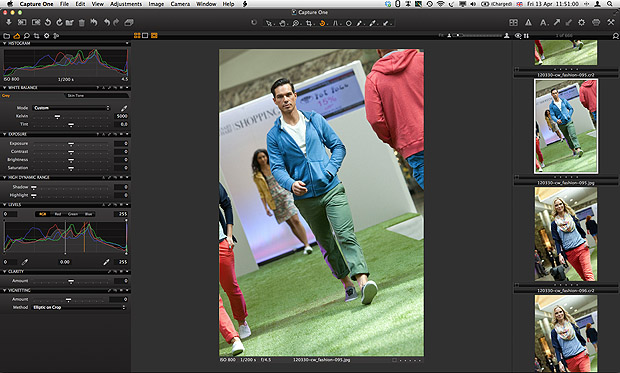The image size is (620, 373).
Task: Select the Grey white balance tab
Action: tap(6, 95)
